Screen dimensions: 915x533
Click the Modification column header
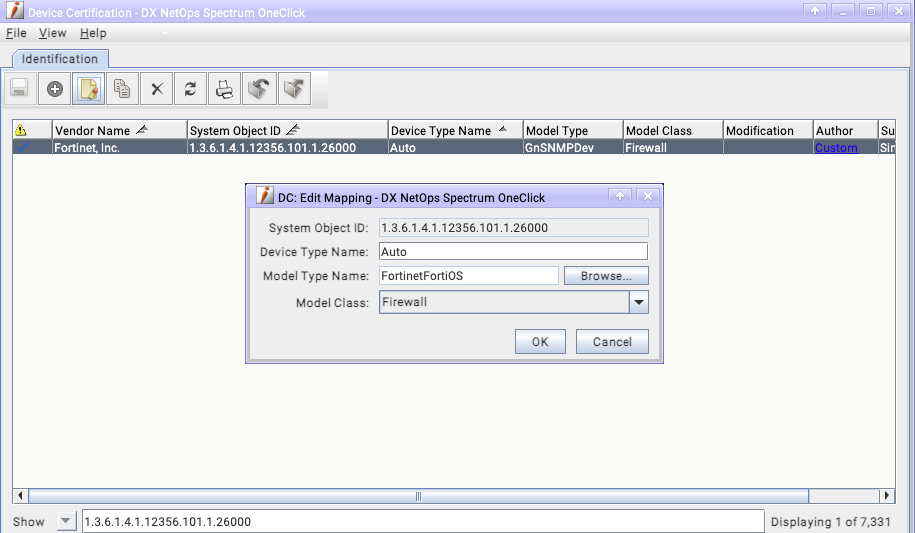(768, 130)
